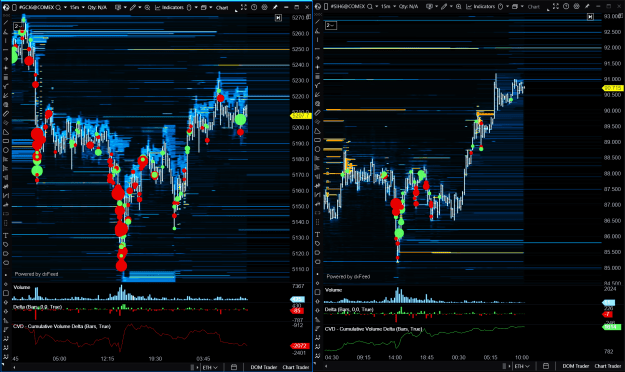The height and width of the screenshot is (372, 625).
Task: Open the chart type icon in left chart toolbar
Action: (118, 7)
